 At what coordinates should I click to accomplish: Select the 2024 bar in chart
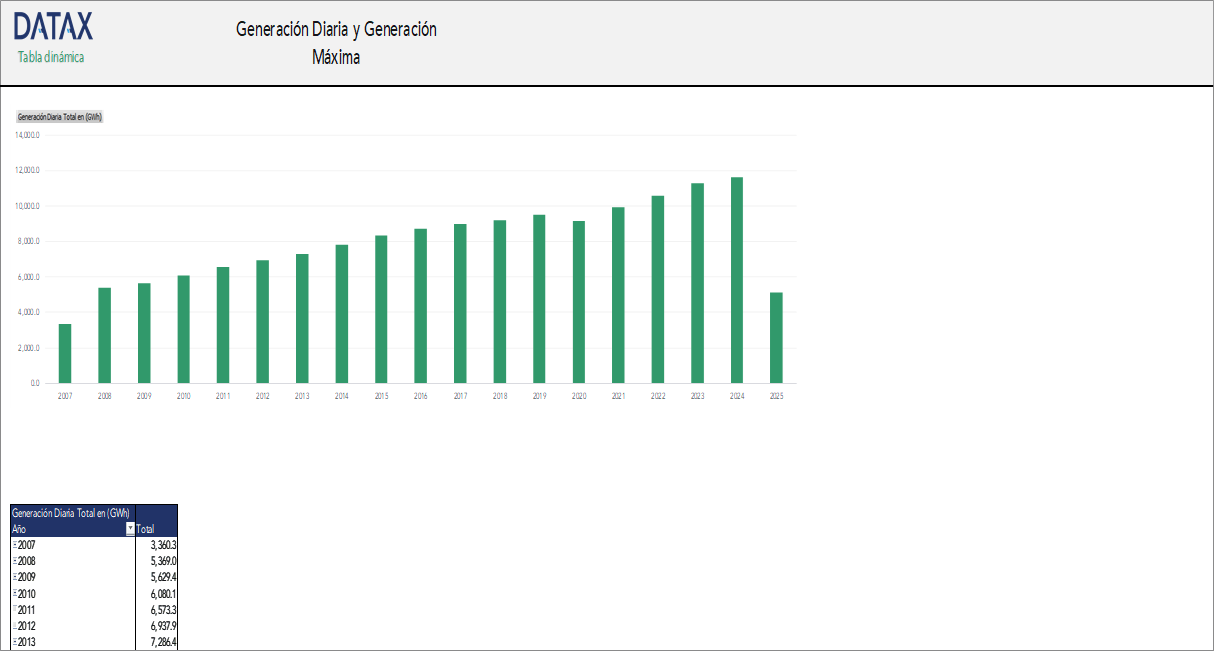[737, 280]
